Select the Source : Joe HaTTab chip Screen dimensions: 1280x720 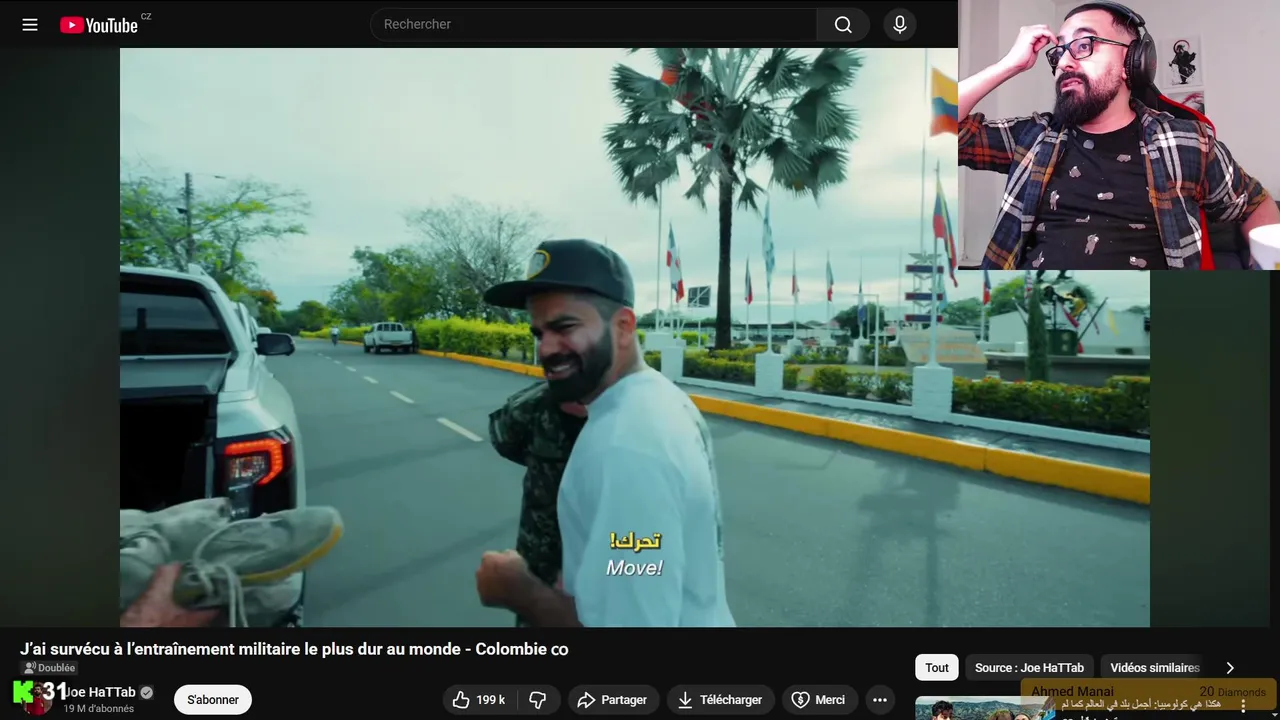tap(1029, 668)
